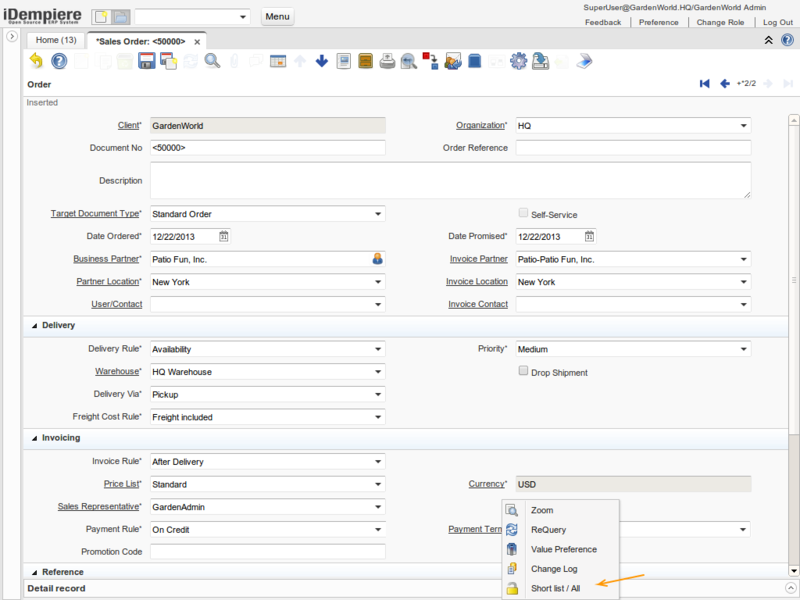800x600 pixels.
Task: Open the Warehouse dropdown
Action: point(378,372)
